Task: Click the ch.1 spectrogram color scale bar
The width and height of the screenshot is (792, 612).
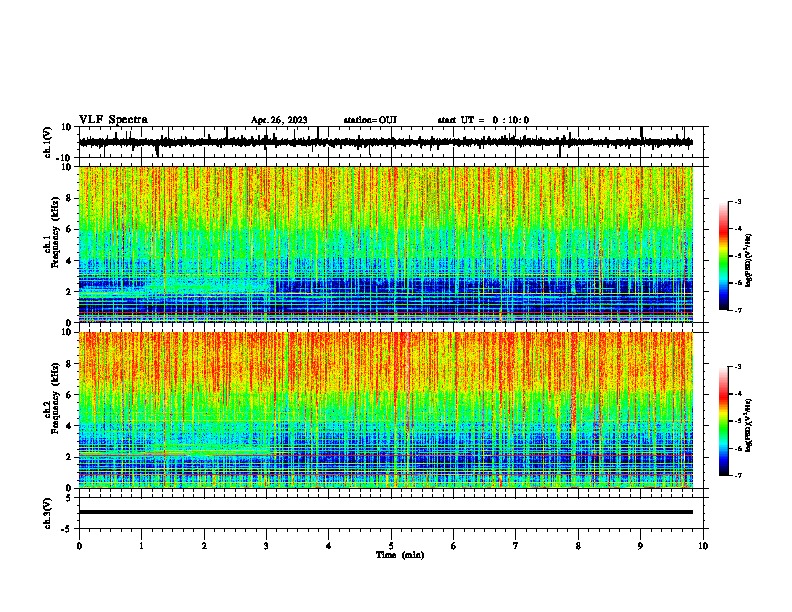Action: pyautogui.click(x=724, y=256)
